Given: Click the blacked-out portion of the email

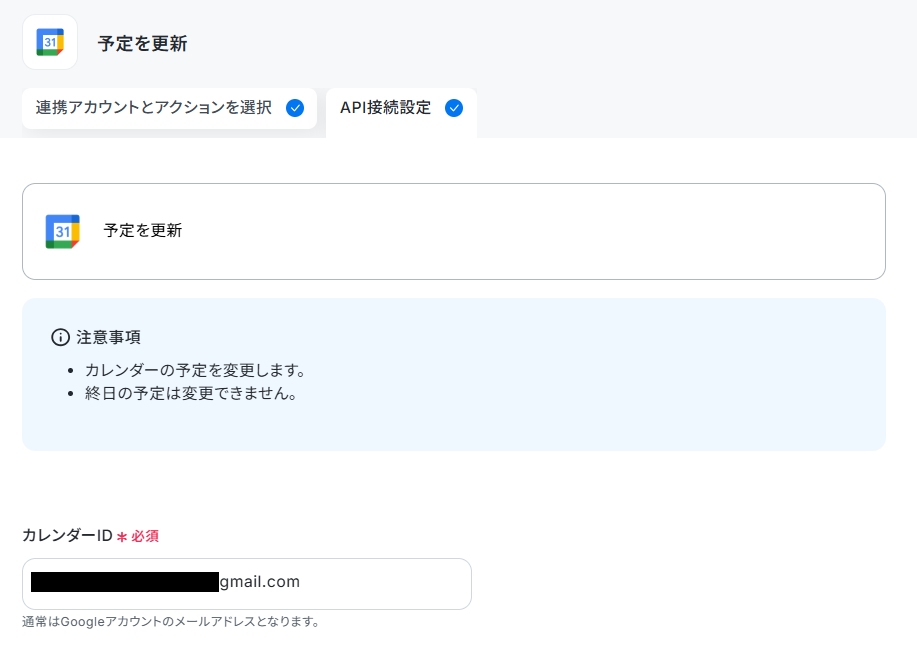Looking at the screenshot, I should pyautogui.click(x=125, y=582).
